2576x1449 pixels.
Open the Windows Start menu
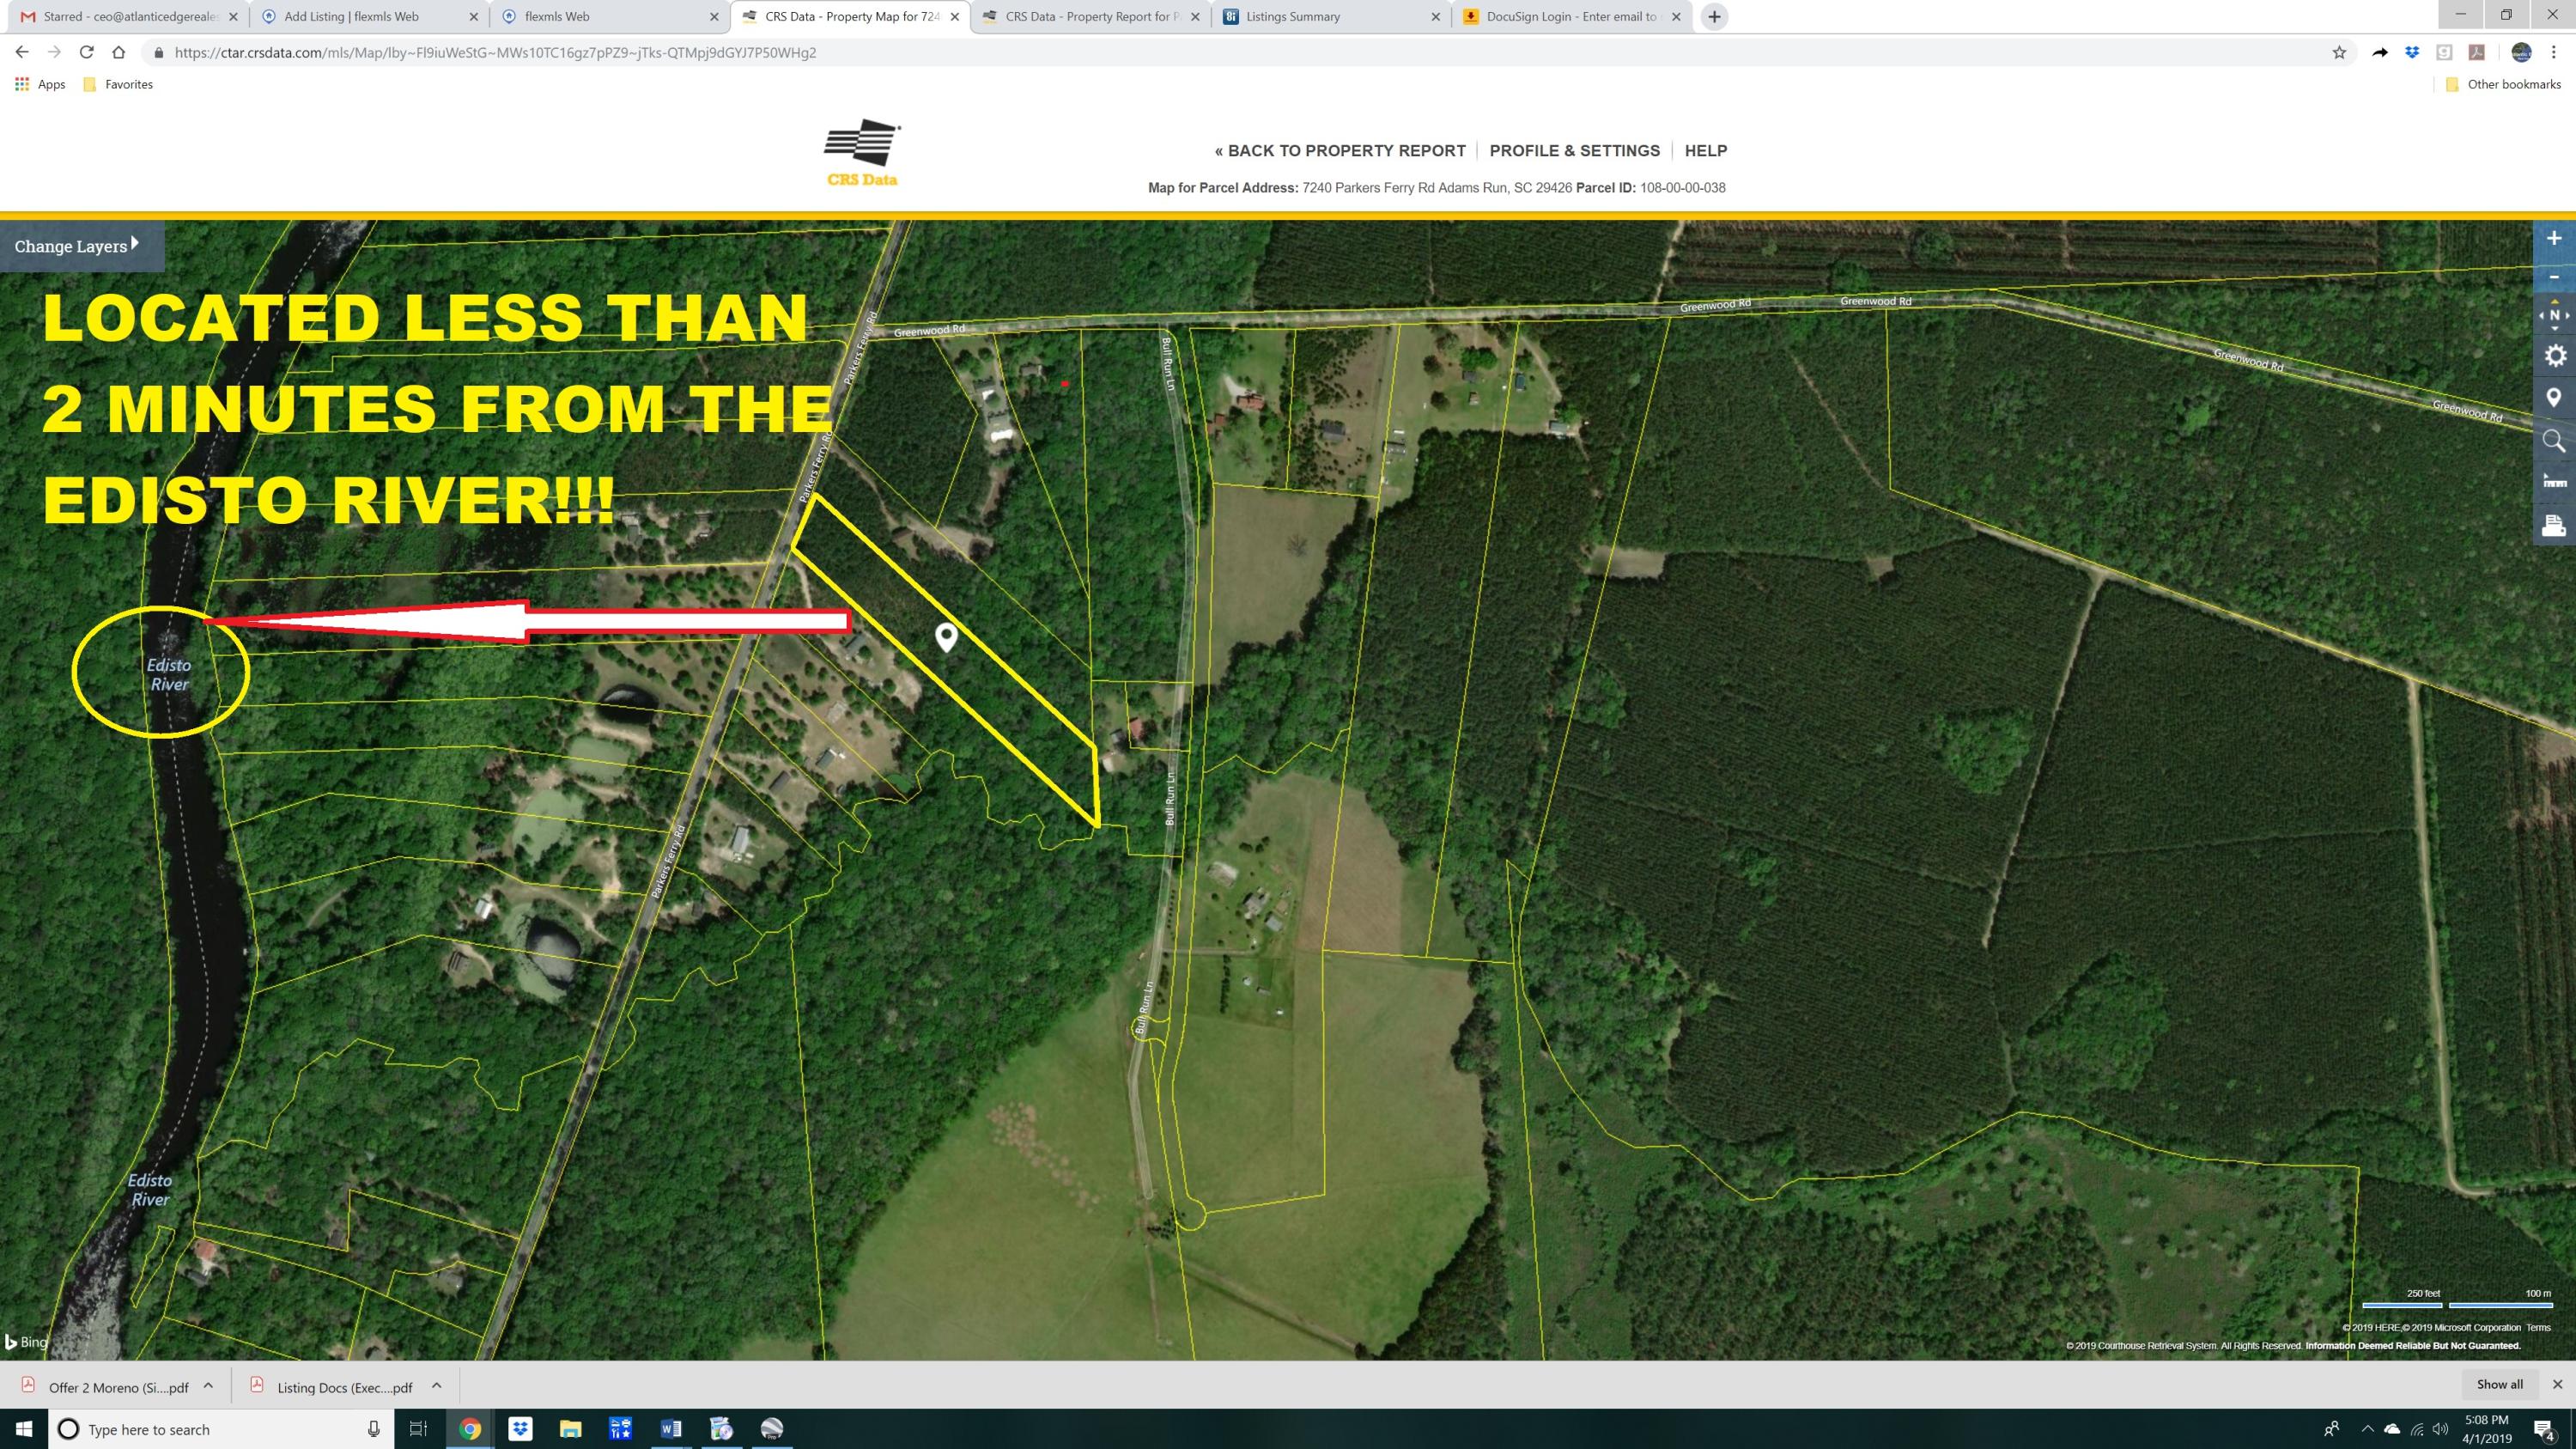(x=24, y=1428)
